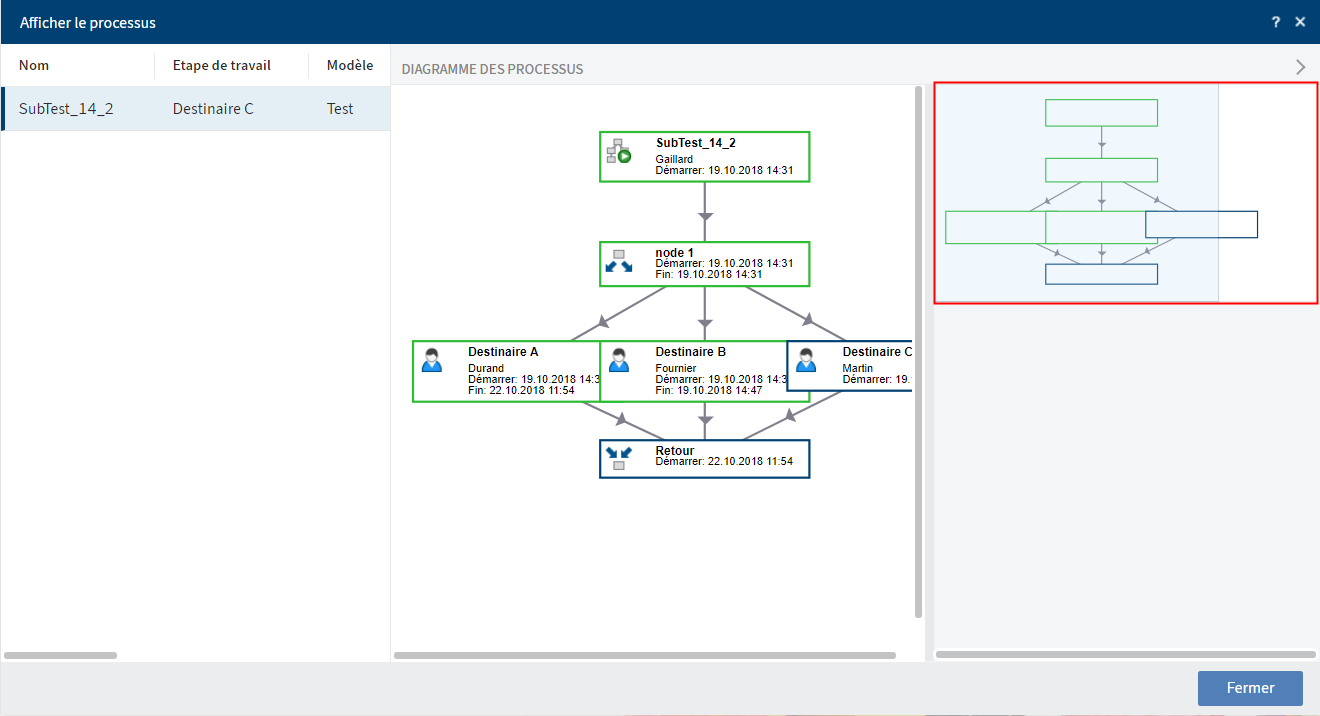Select the Retour node title
Image resolution: width=1320 pixels, height=716 pixels.
(675, 451)
